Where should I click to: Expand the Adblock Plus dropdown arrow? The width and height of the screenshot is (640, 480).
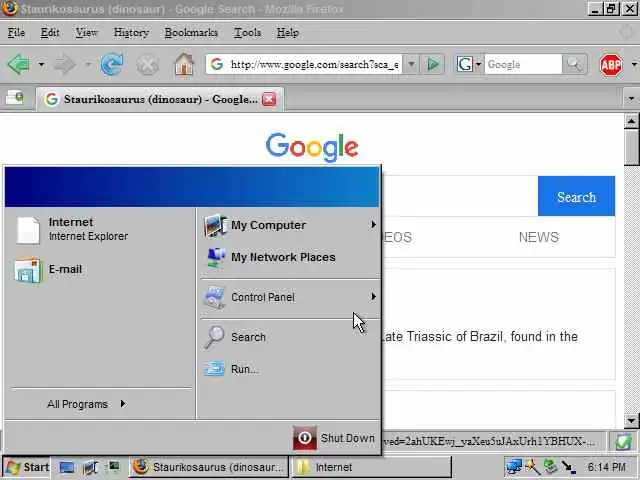pos(634,64)
